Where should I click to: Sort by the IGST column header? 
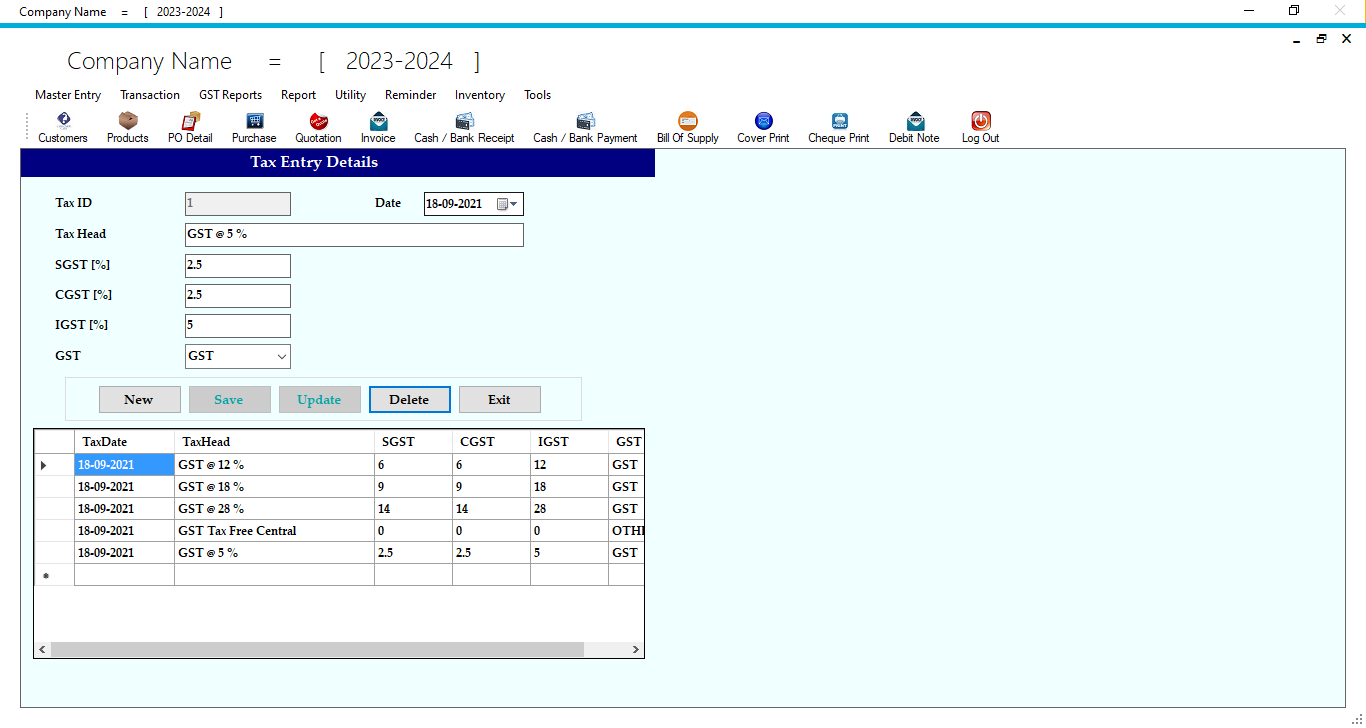569,441
